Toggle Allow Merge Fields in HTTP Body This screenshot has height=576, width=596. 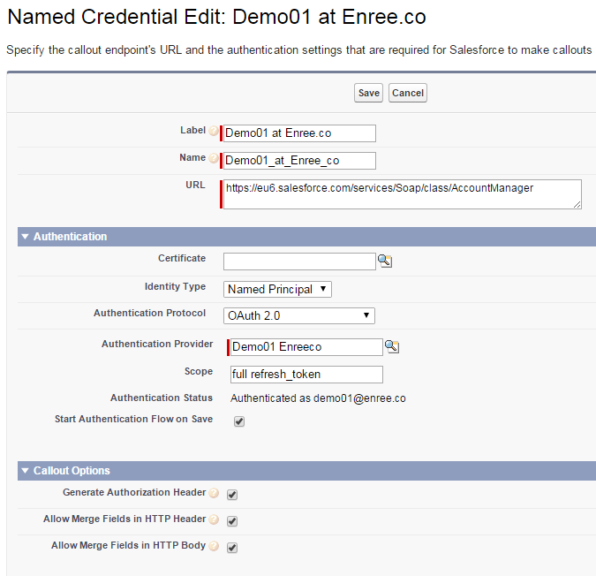[x=232, y=547]
